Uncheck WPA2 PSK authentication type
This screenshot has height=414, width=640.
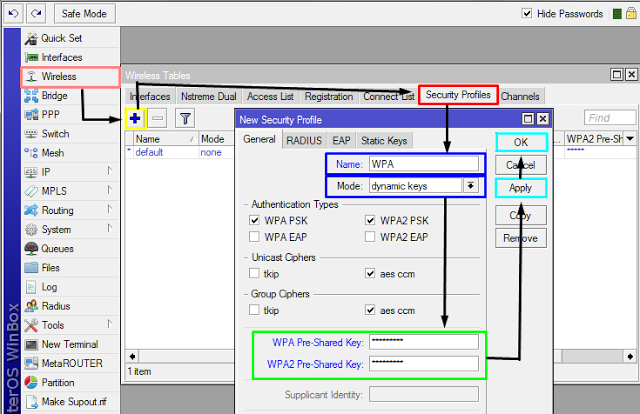370,220
